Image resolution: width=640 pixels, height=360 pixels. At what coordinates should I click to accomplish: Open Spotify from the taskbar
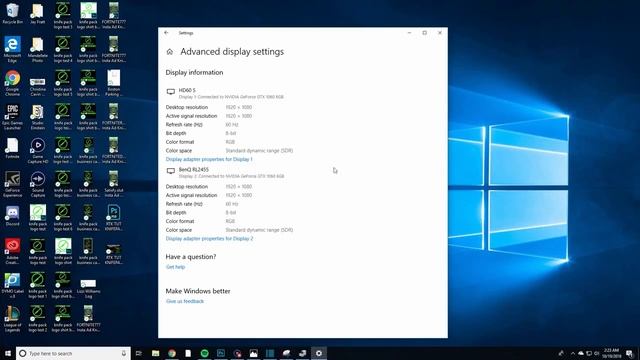click(204, 353)
